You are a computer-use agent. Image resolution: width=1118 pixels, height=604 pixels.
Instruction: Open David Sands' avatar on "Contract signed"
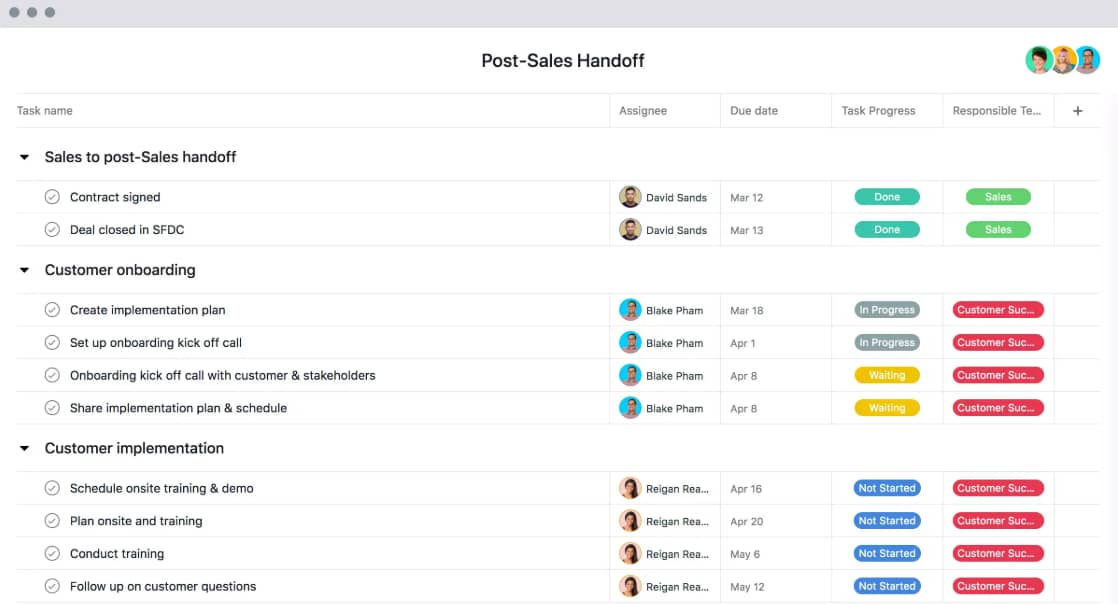tap(631, 197)
